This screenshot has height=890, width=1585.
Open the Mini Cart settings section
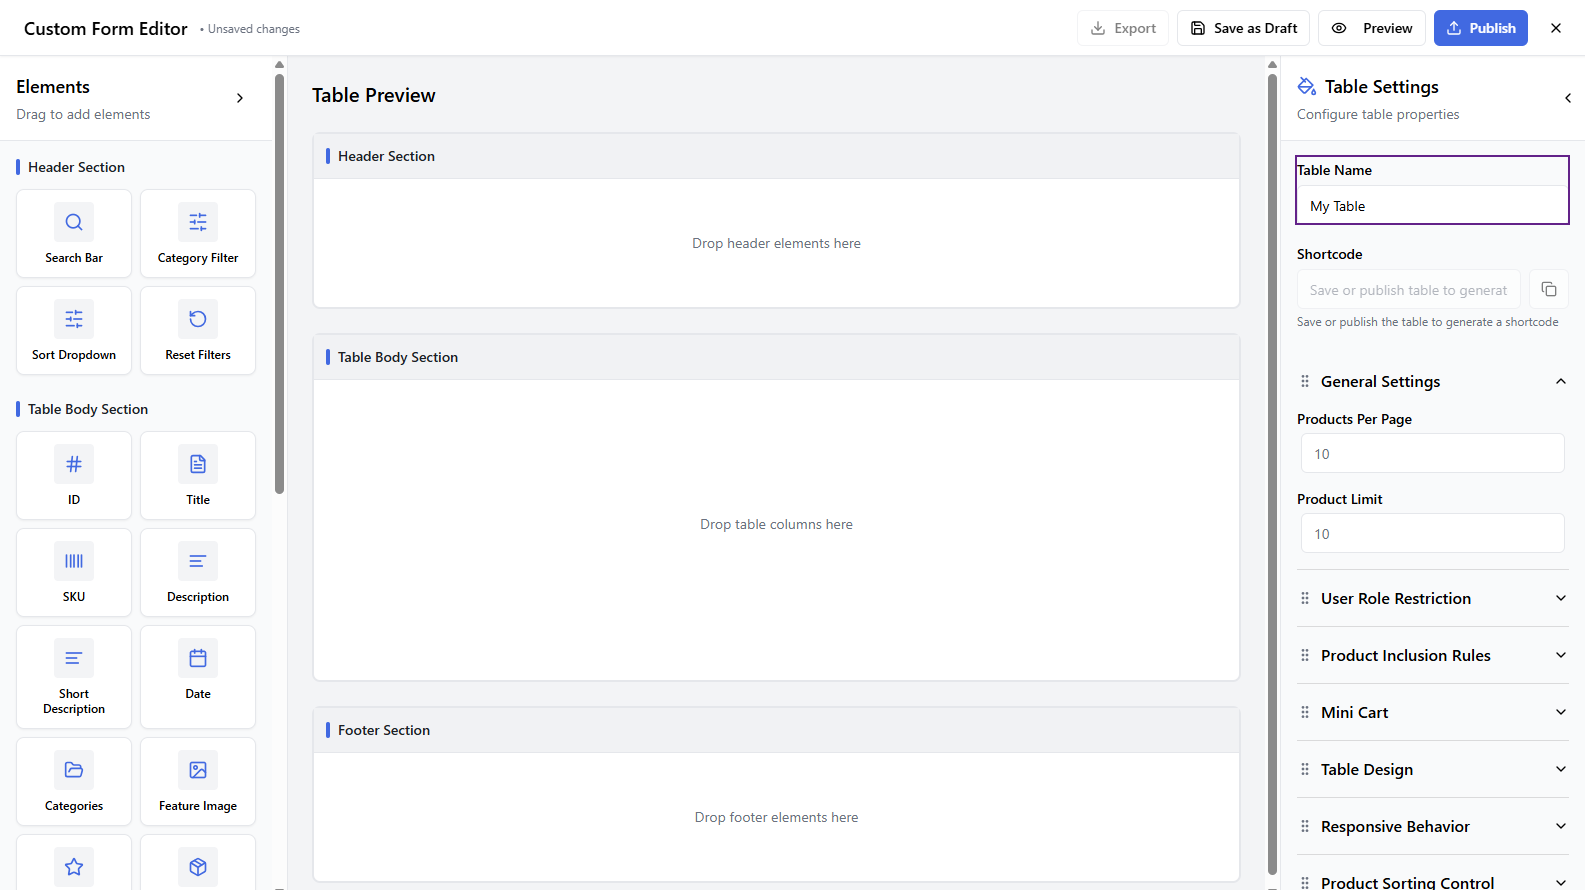pos(1432,712)
